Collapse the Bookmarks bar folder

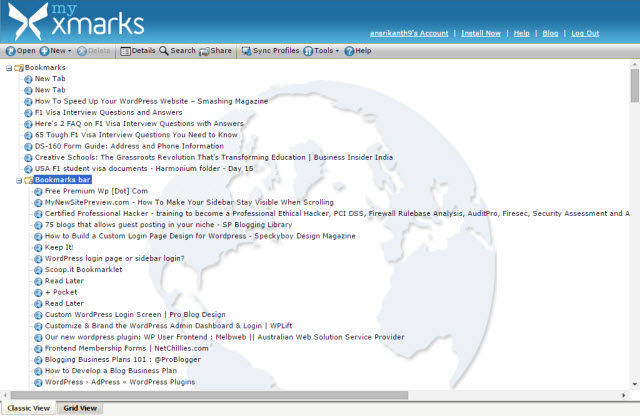[x=19, y=180]
